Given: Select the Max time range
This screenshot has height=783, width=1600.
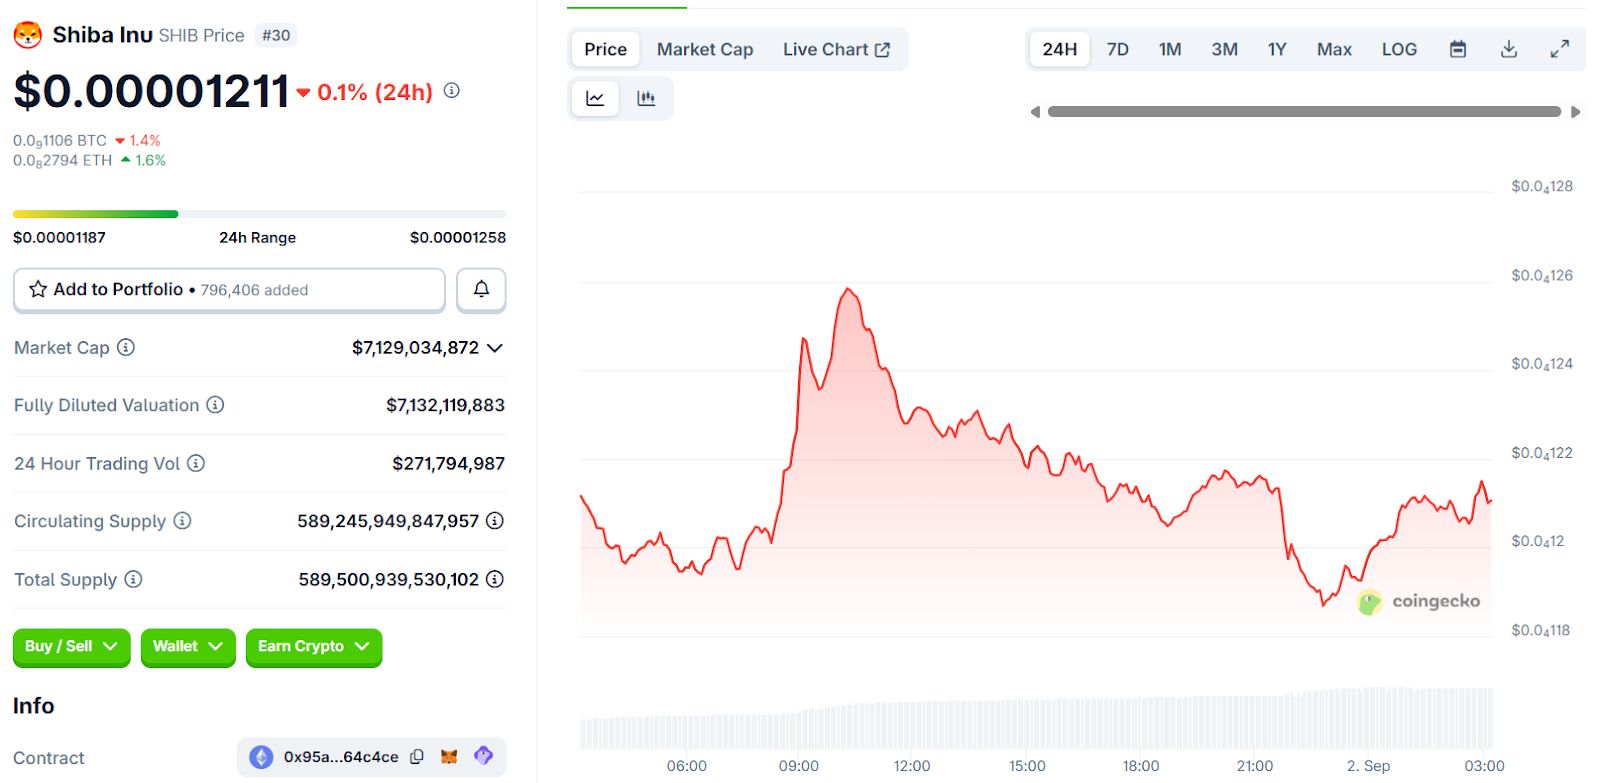Looking at the screenshot, I should point(1334,49).
